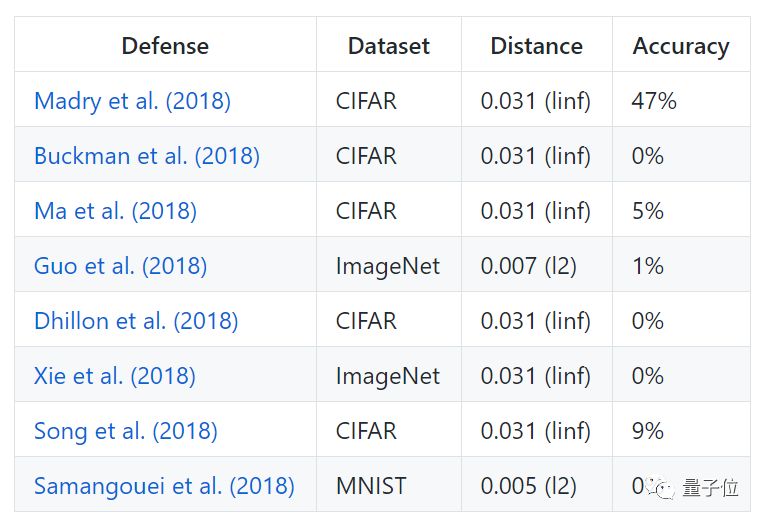Screen dimensions: 763x521
Task: Click the Ma et al. (2018) link
Action: [x=115, y=211]
